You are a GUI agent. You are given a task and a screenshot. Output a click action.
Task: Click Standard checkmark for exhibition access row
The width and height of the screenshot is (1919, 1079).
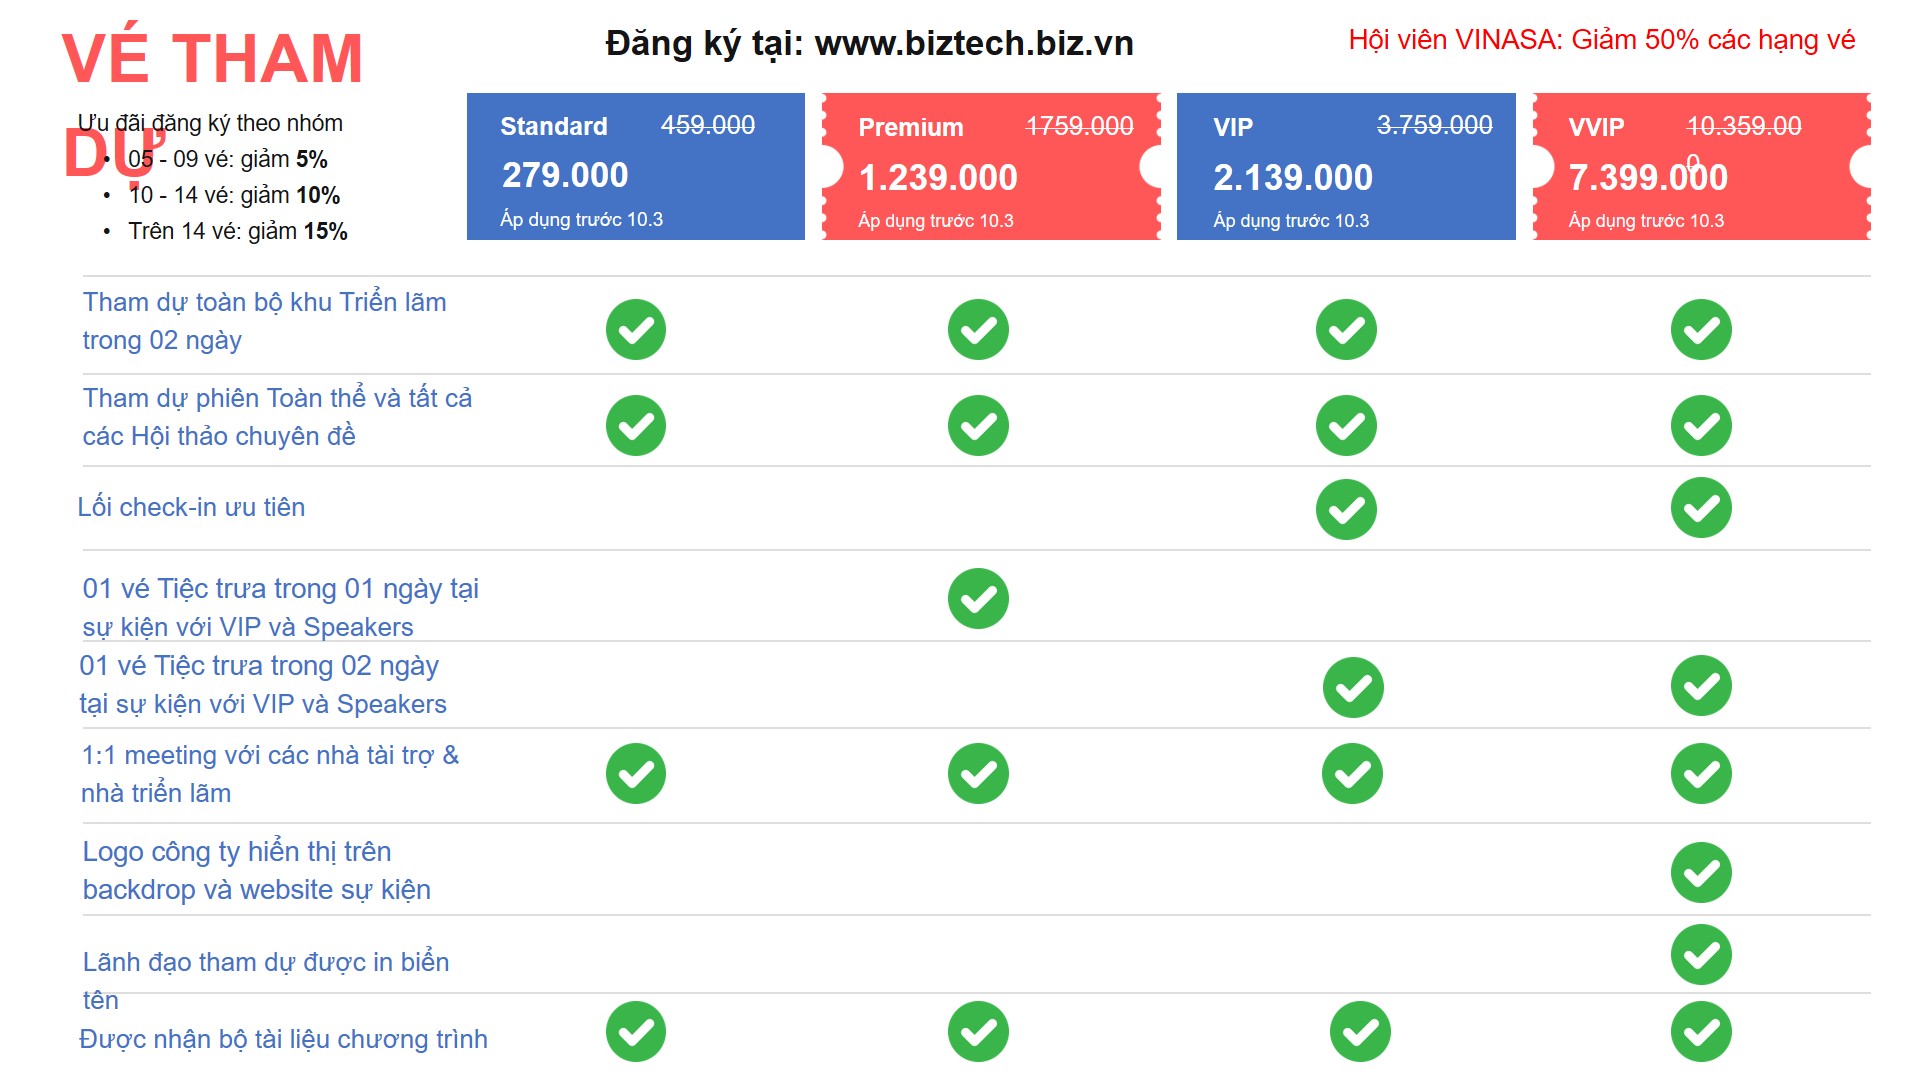pyautogui.click(x=636, y=329)
